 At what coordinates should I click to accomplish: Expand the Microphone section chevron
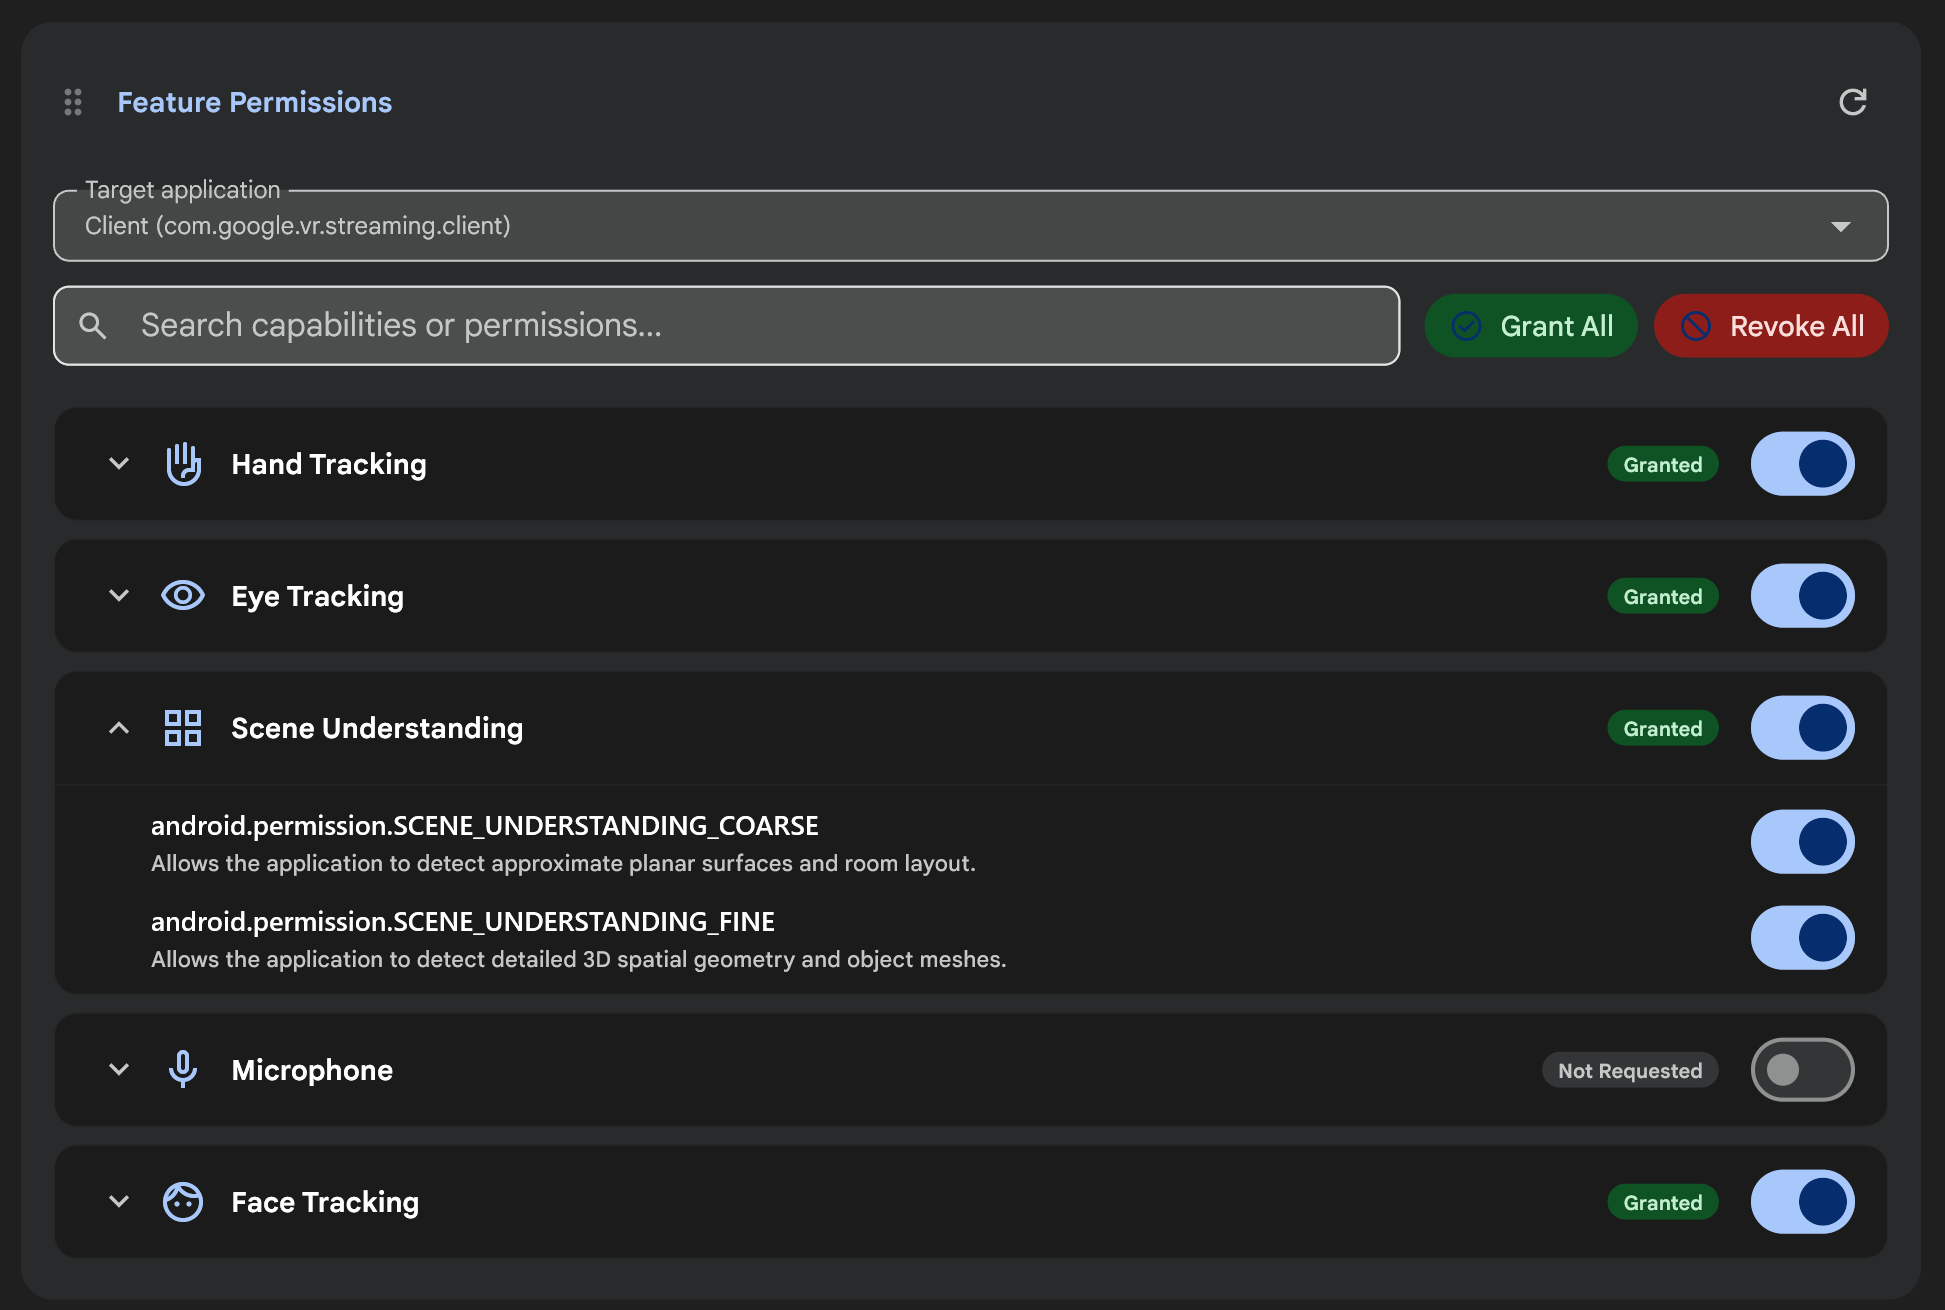click(x=119, y=1070)
